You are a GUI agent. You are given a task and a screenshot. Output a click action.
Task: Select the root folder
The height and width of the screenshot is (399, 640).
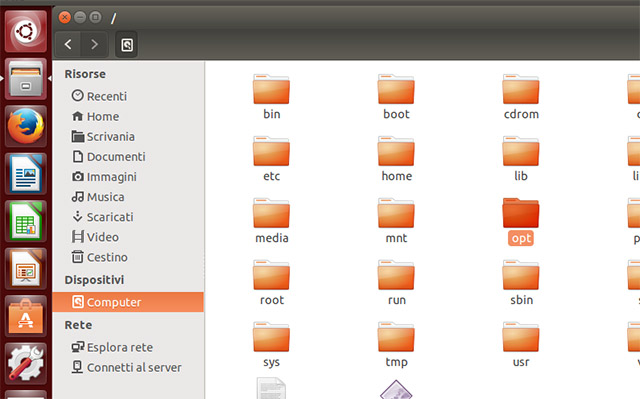(x=271, y=283)
